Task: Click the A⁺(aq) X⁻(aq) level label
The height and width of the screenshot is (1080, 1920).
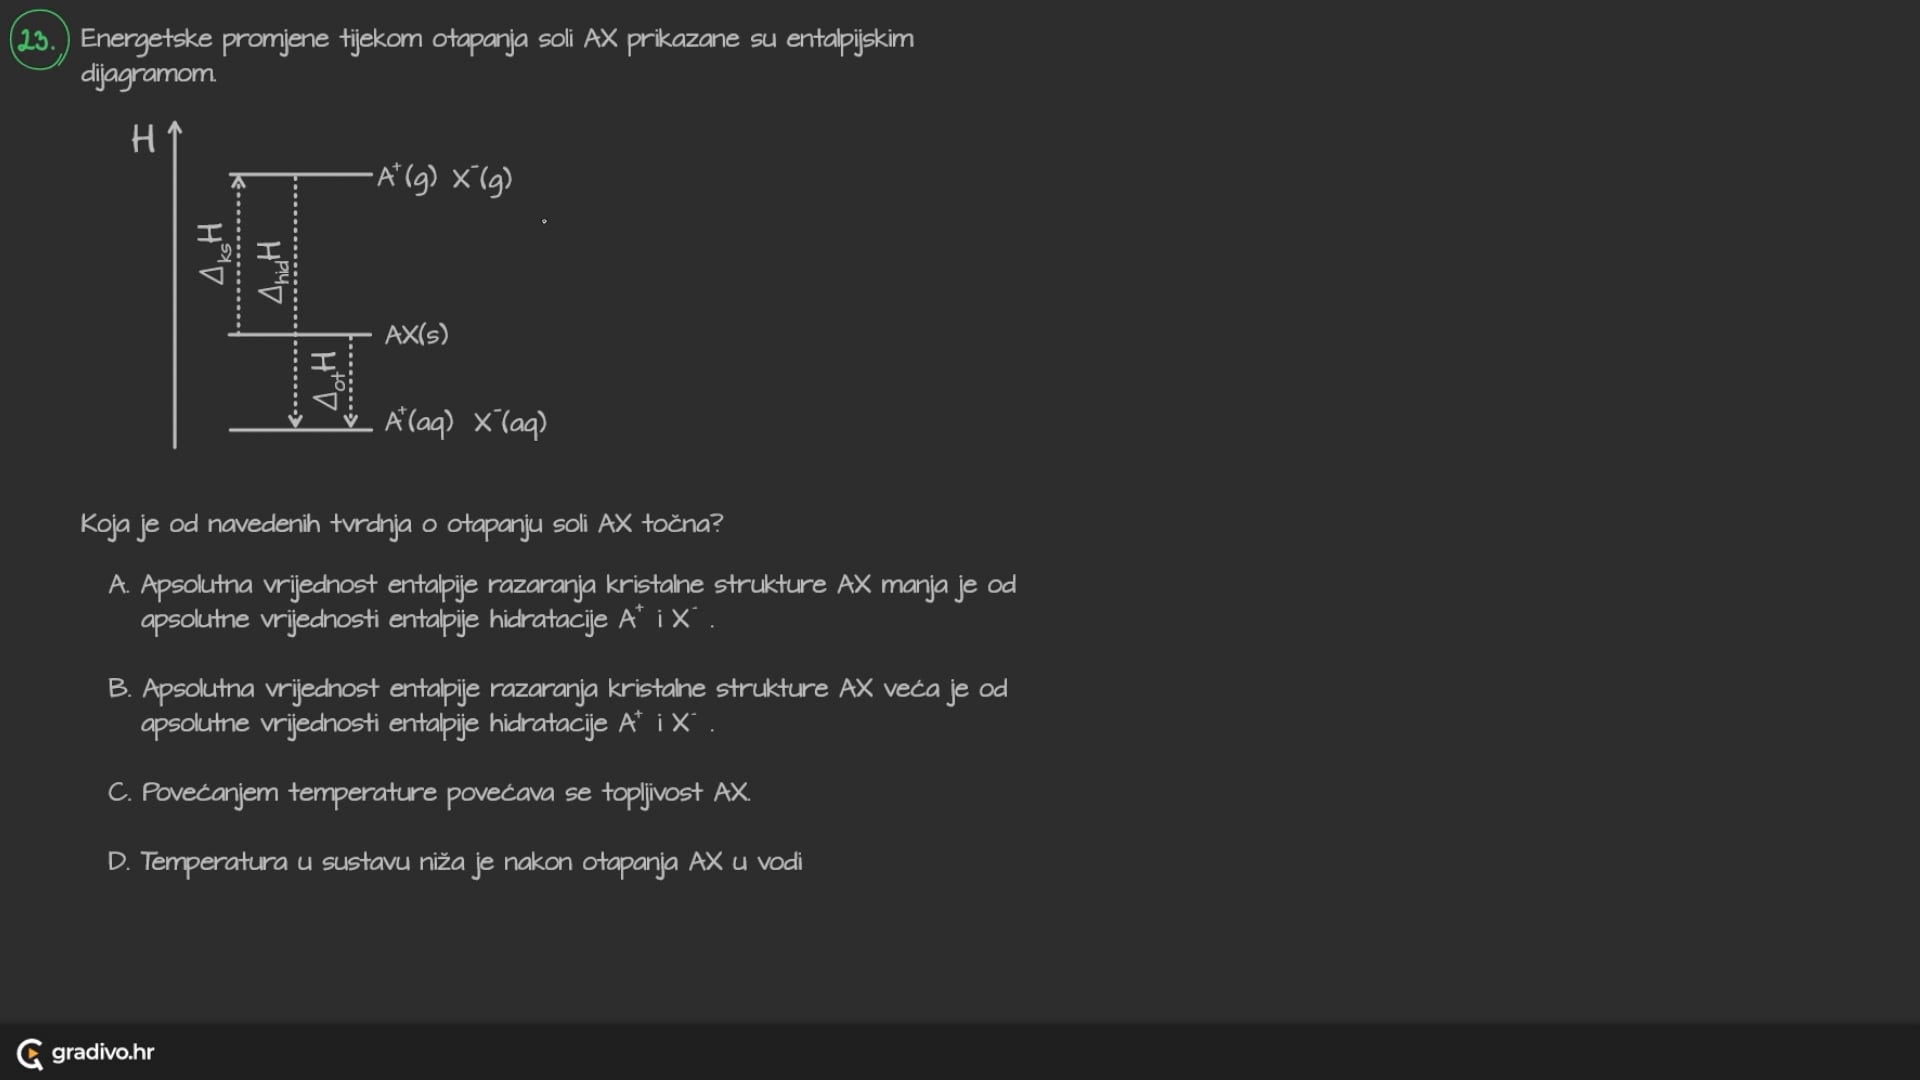Action: coord(466,422)
